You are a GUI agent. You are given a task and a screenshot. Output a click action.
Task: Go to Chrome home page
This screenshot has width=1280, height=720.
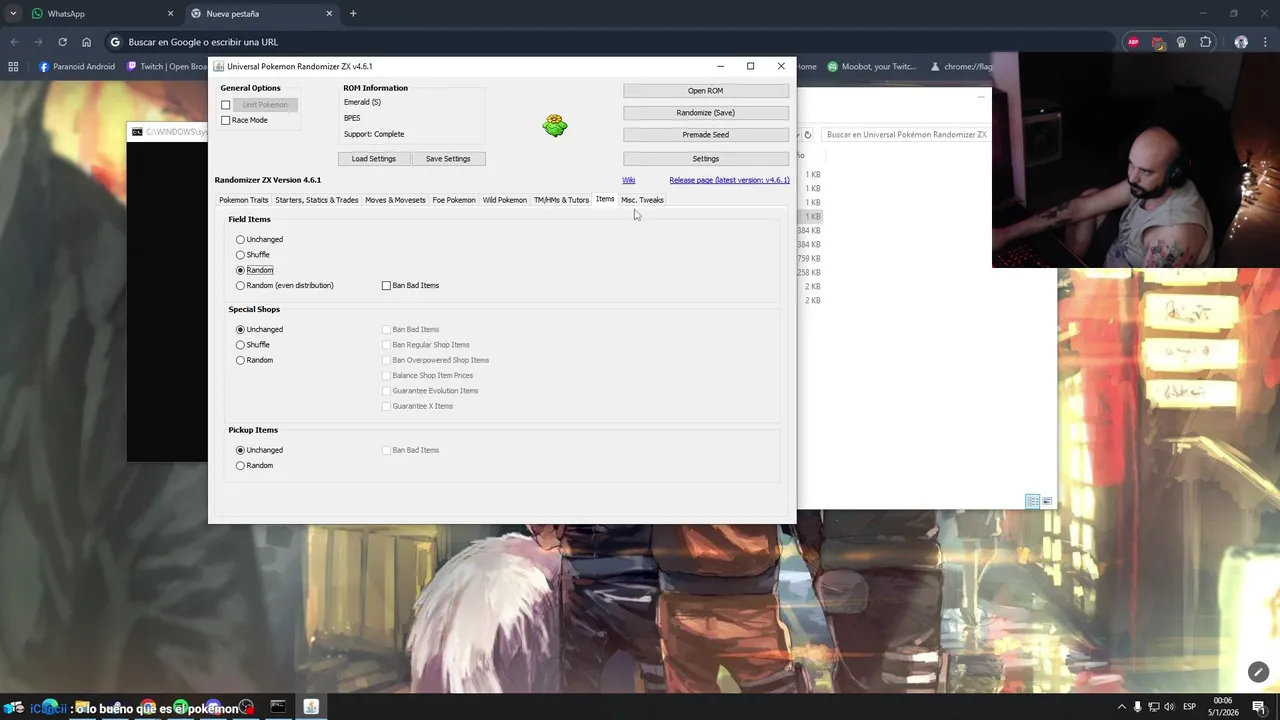pyautogui.click(x=86, y=42)
